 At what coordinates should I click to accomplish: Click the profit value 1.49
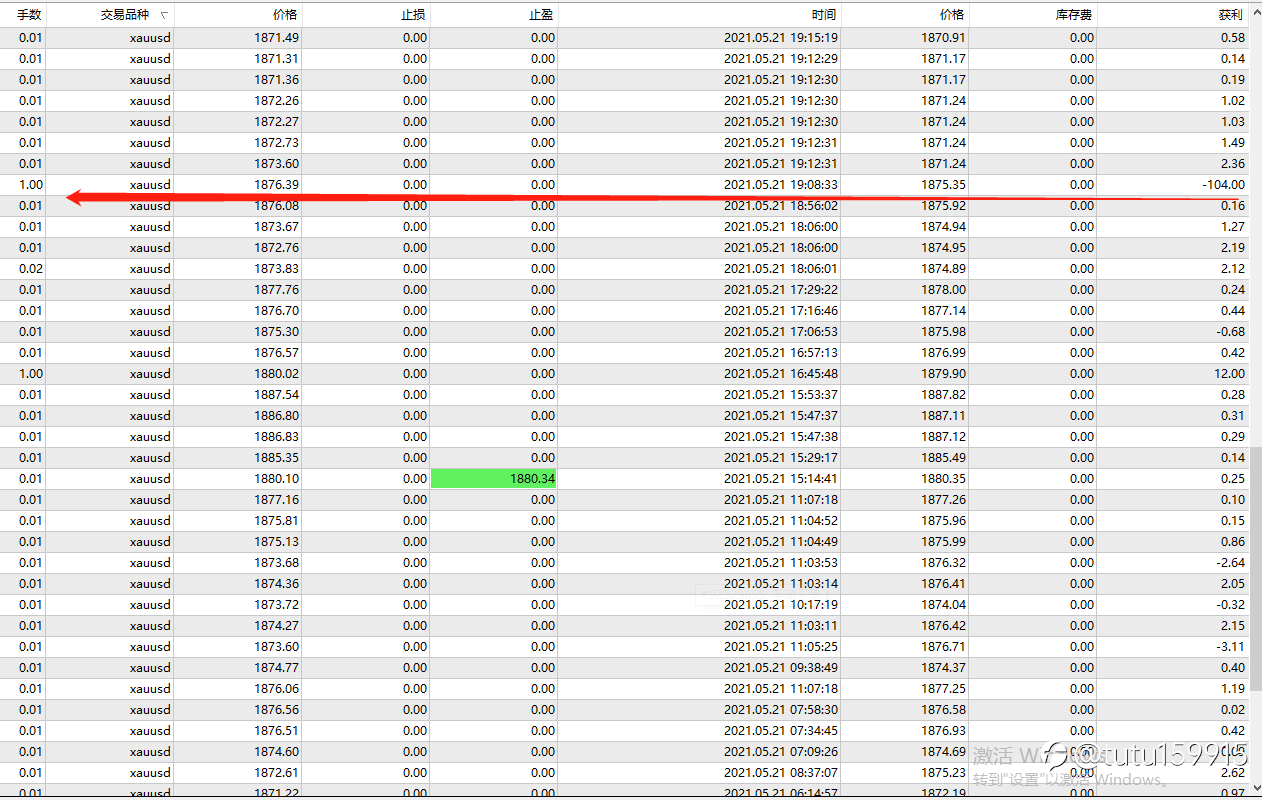click(1233, 143)
